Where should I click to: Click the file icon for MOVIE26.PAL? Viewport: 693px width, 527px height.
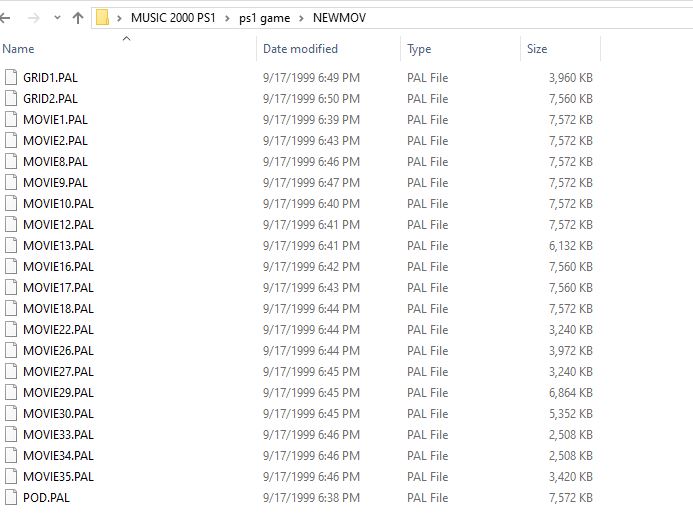[11, 350]
